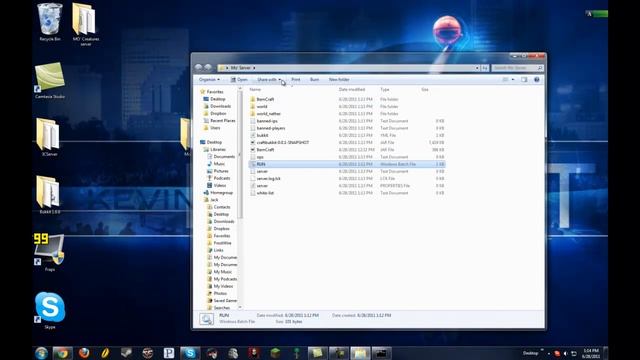Select the JCServer desktop folder
This screenshot has height=360, width=640.
point(49,137)
